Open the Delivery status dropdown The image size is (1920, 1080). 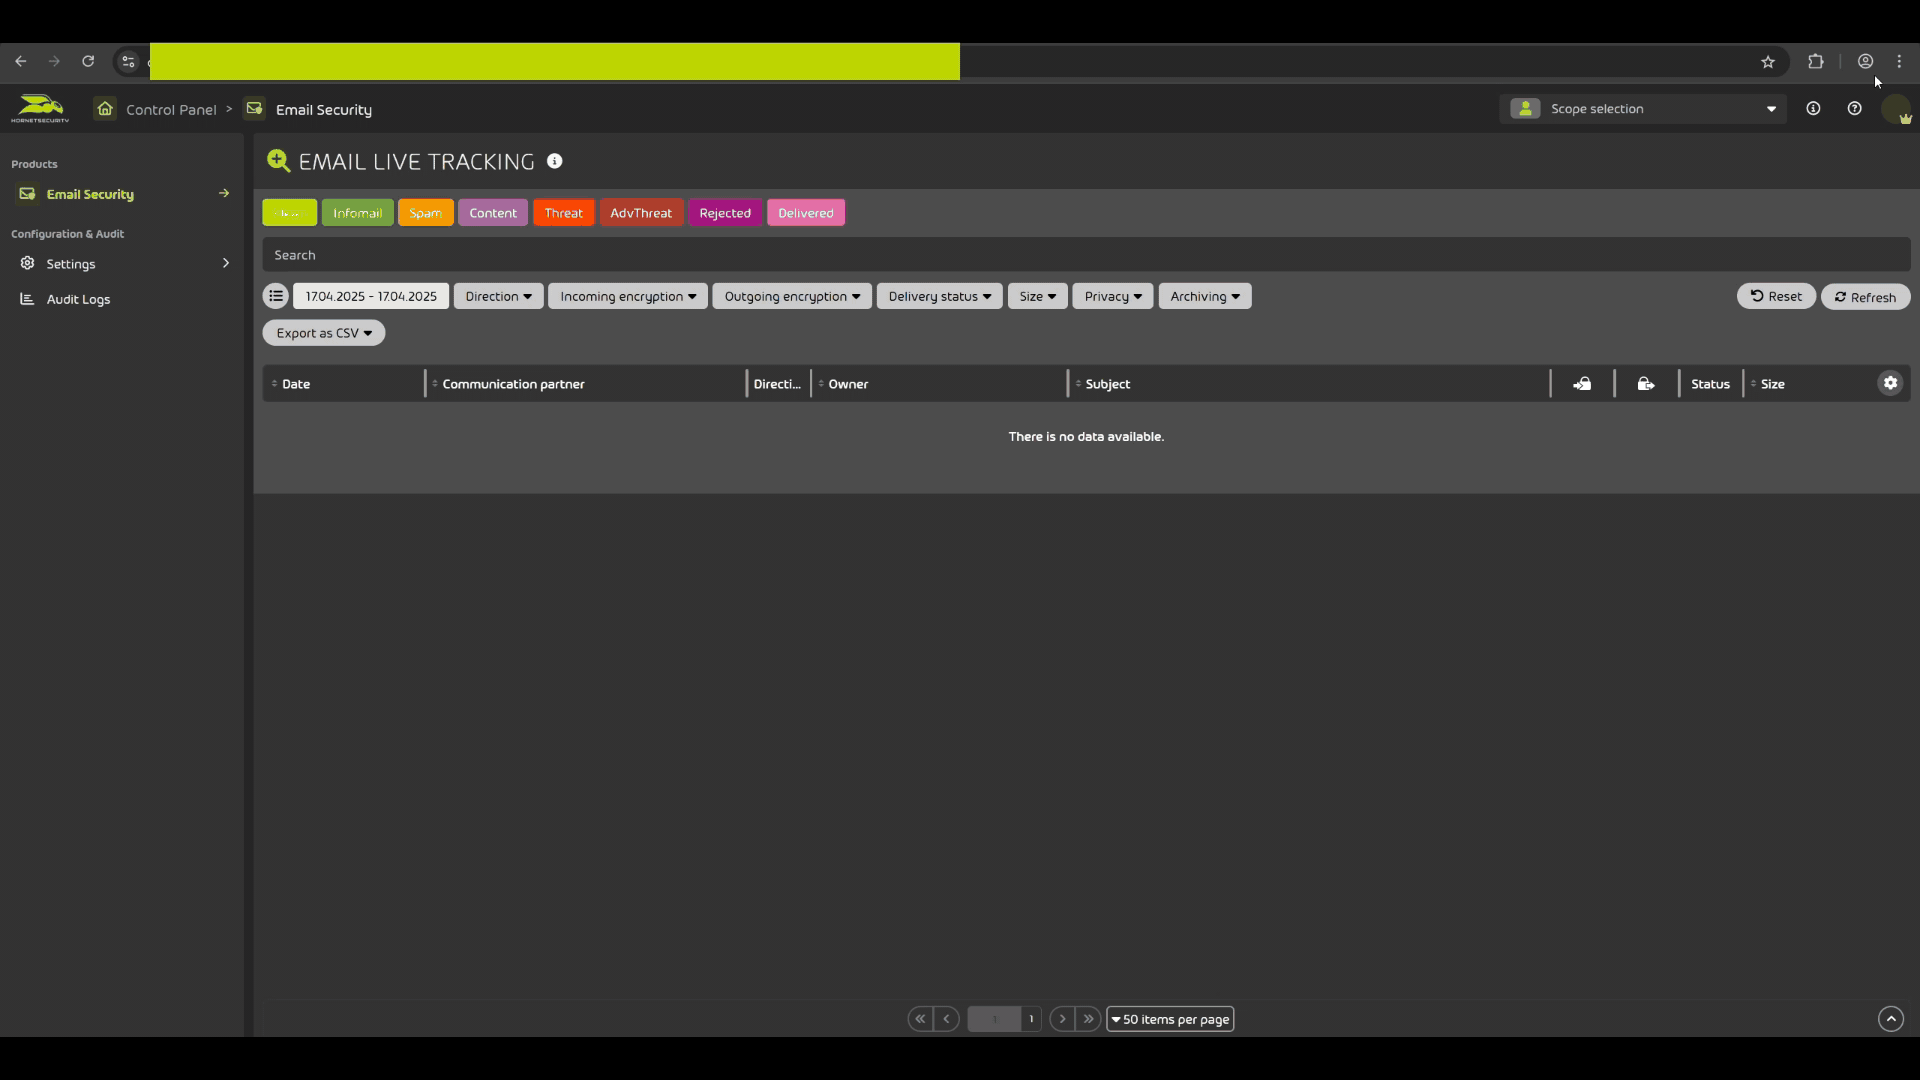tap(940, 296)
